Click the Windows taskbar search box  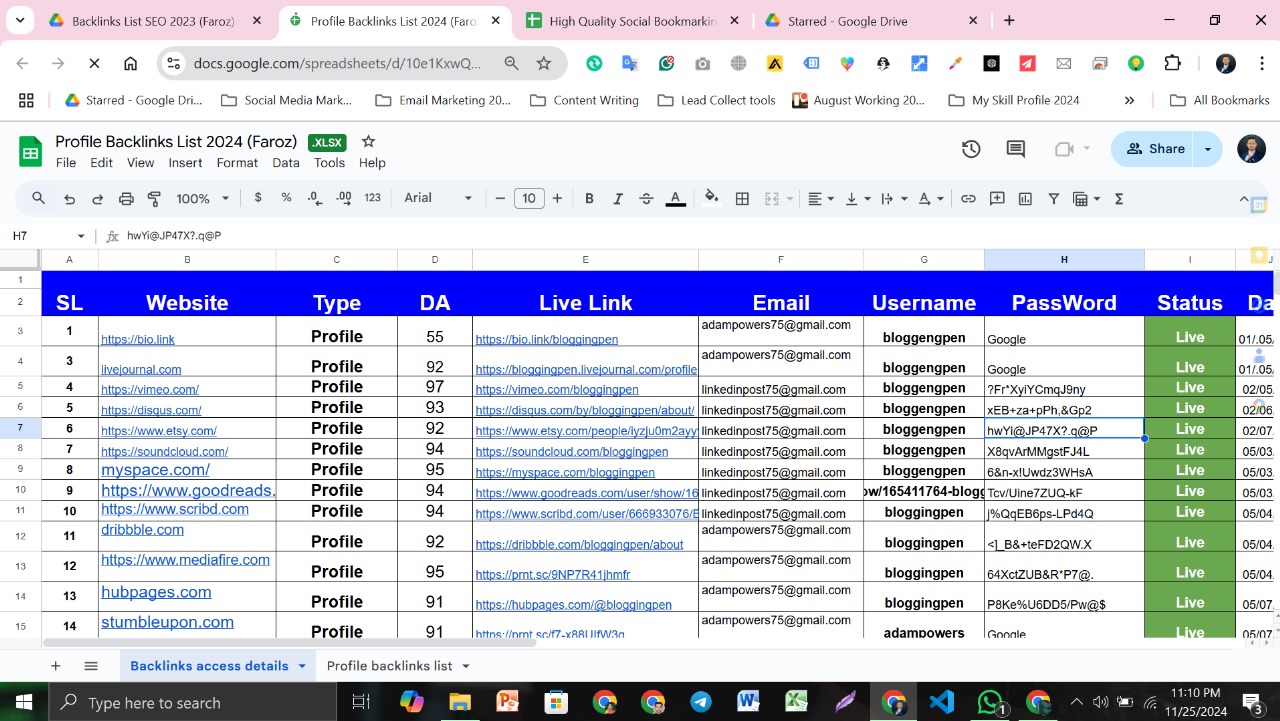(x=192, y=702)
